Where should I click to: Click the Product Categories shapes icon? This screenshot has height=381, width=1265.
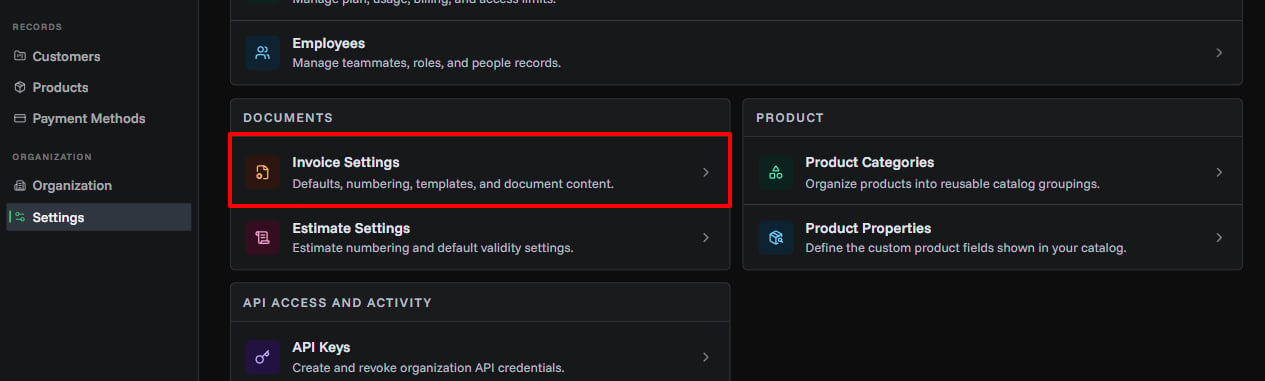tap(775, 172)
